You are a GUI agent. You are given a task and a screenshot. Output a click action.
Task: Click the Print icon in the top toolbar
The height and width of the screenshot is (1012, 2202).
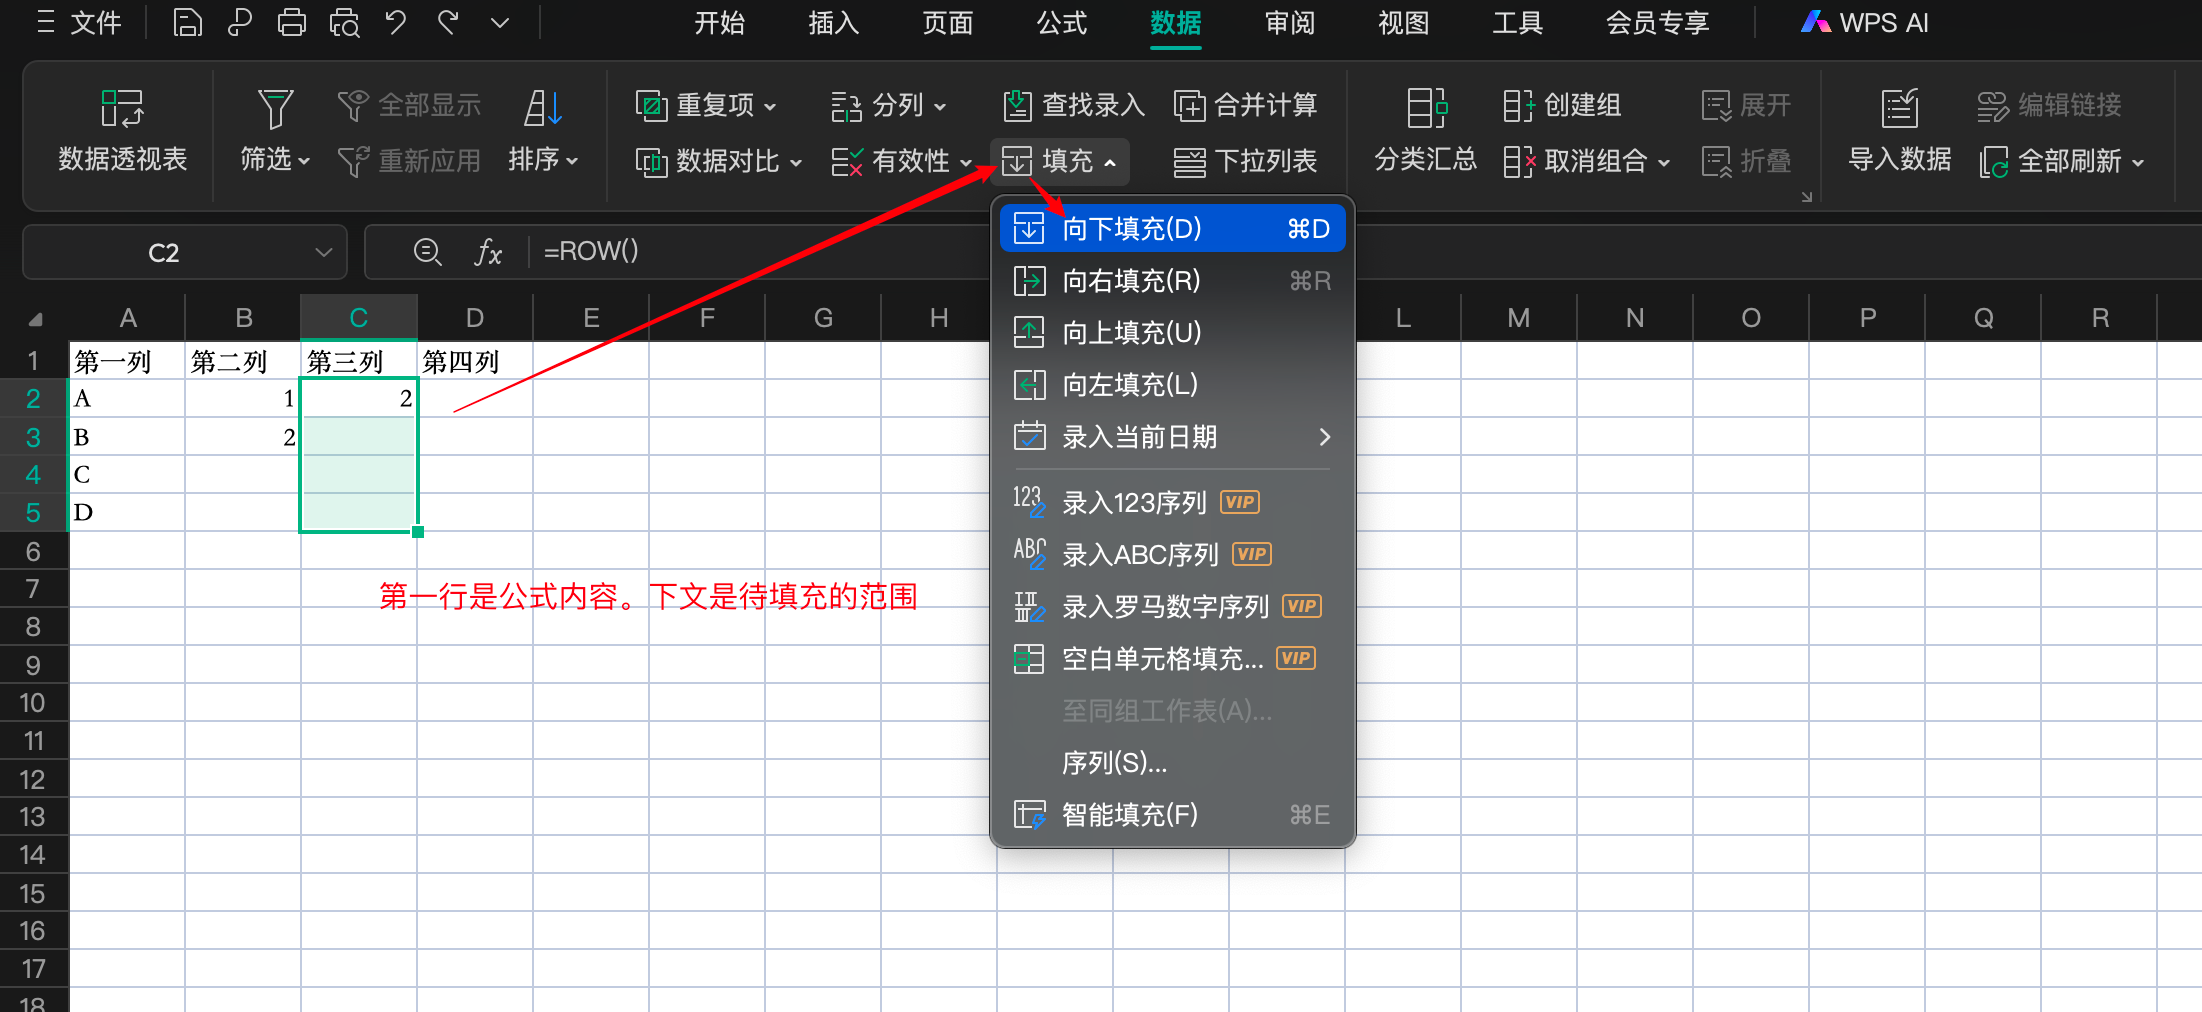[x=291, y=22]
